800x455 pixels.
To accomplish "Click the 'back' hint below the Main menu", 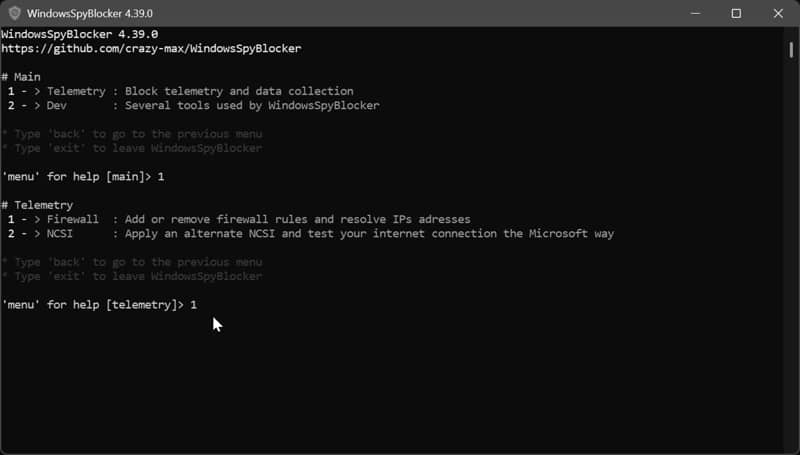I will (132, 134).
